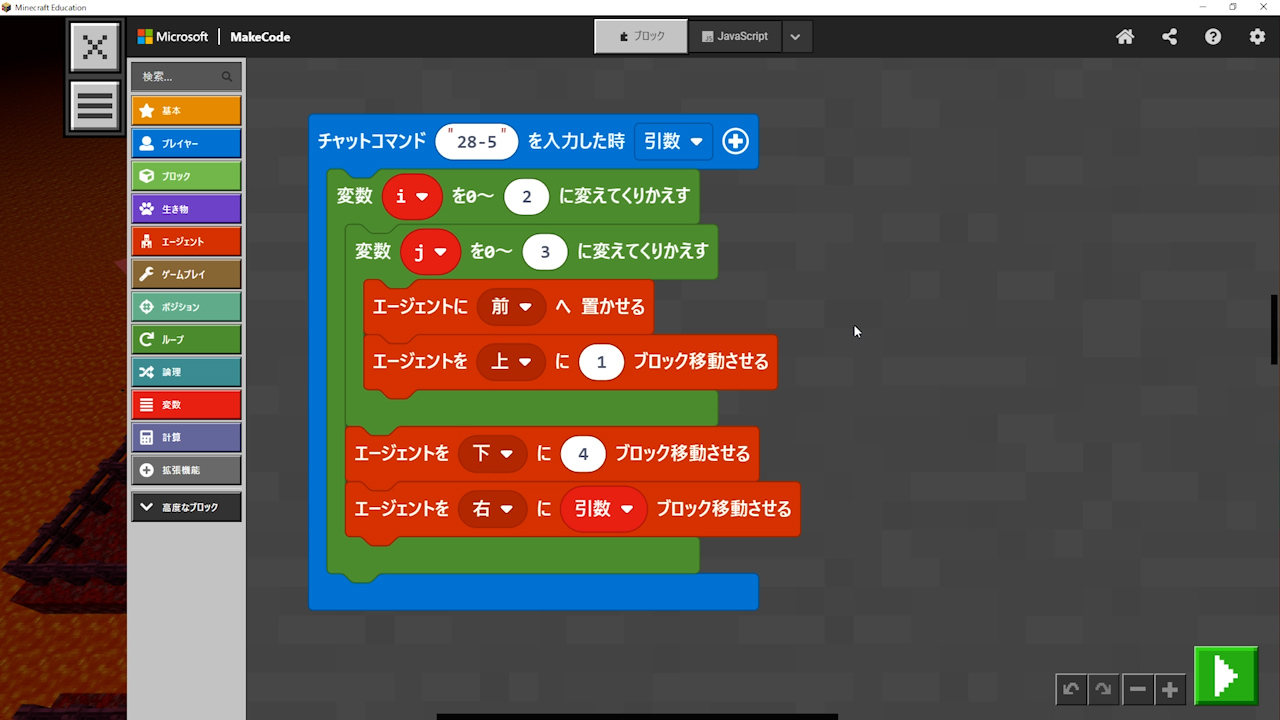Zoom out of the workspace

[x=1137, y=689]
